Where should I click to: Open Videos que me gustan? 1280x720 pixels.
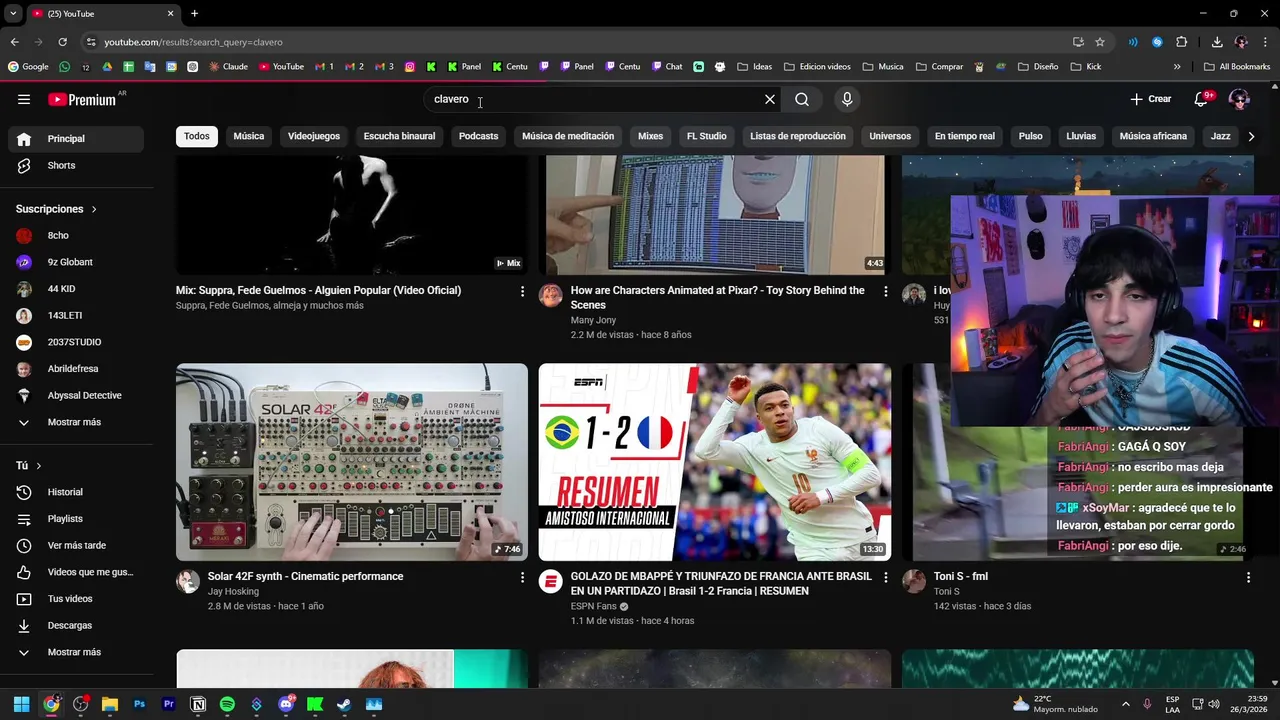(x=76, y=572)
